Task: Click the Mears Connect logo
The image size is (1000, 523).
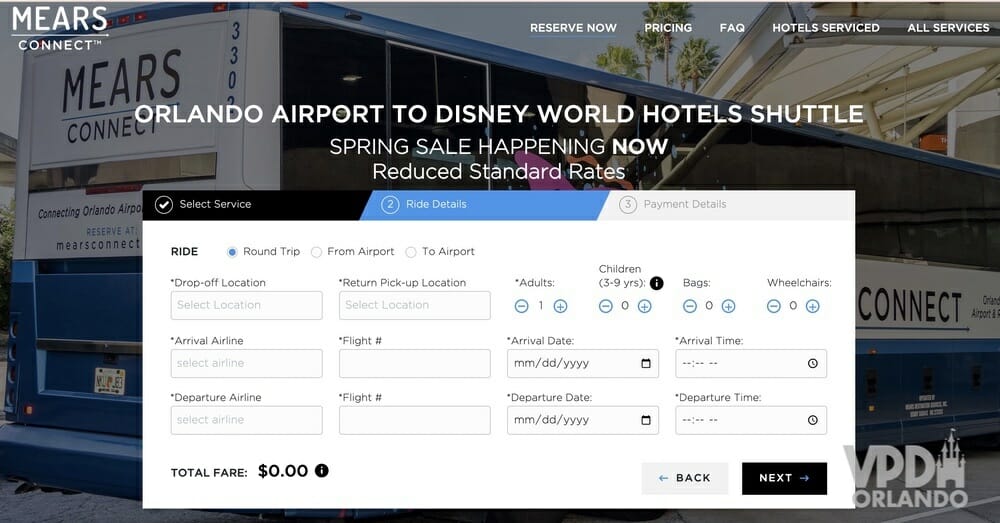Action: click(x=60, y=29)
